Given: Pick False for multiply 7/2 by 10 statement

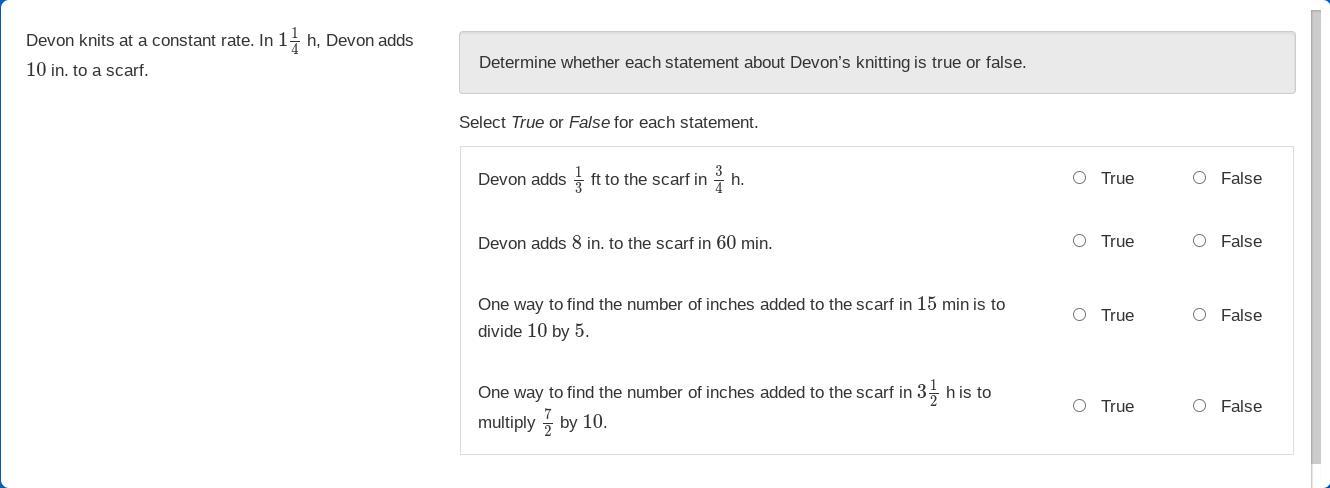Looking at the screenshot, I should 1199,406.
